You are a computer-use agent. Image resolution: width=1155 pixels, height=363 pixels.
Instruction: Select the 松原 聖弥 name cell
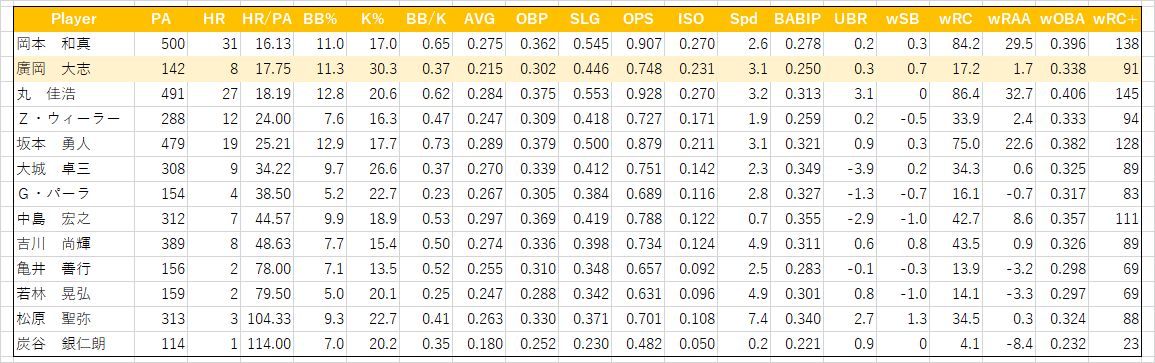click(74, 319)
